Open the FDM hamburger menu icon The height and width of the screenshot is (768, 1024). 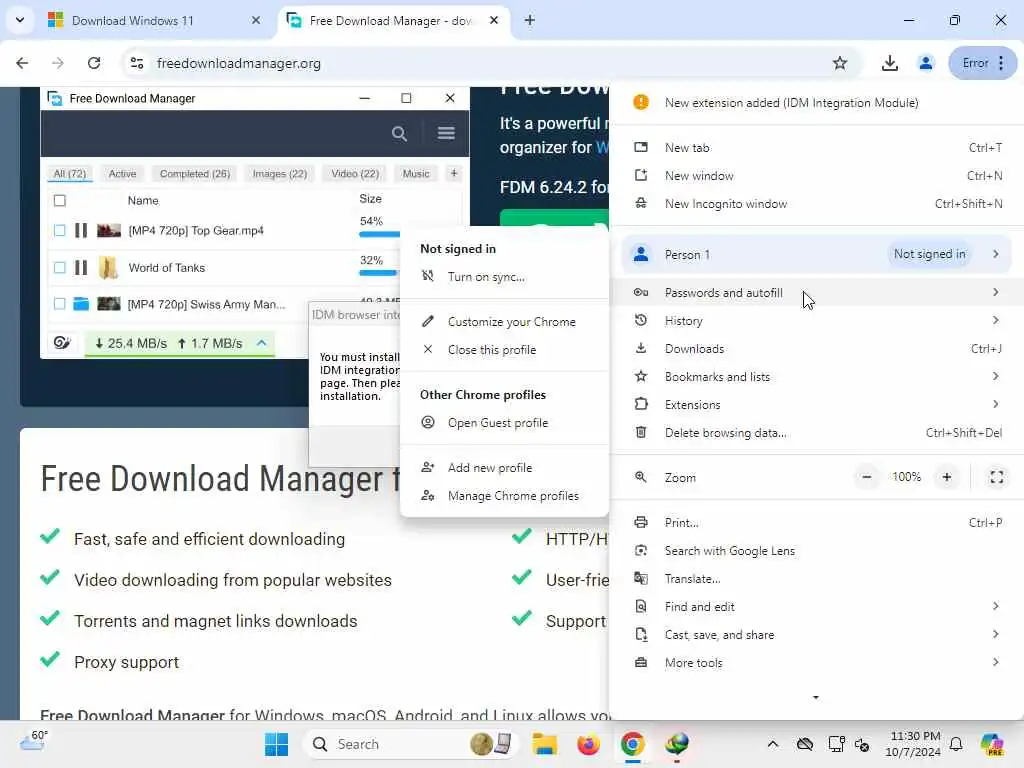click(x=446, y=133)
